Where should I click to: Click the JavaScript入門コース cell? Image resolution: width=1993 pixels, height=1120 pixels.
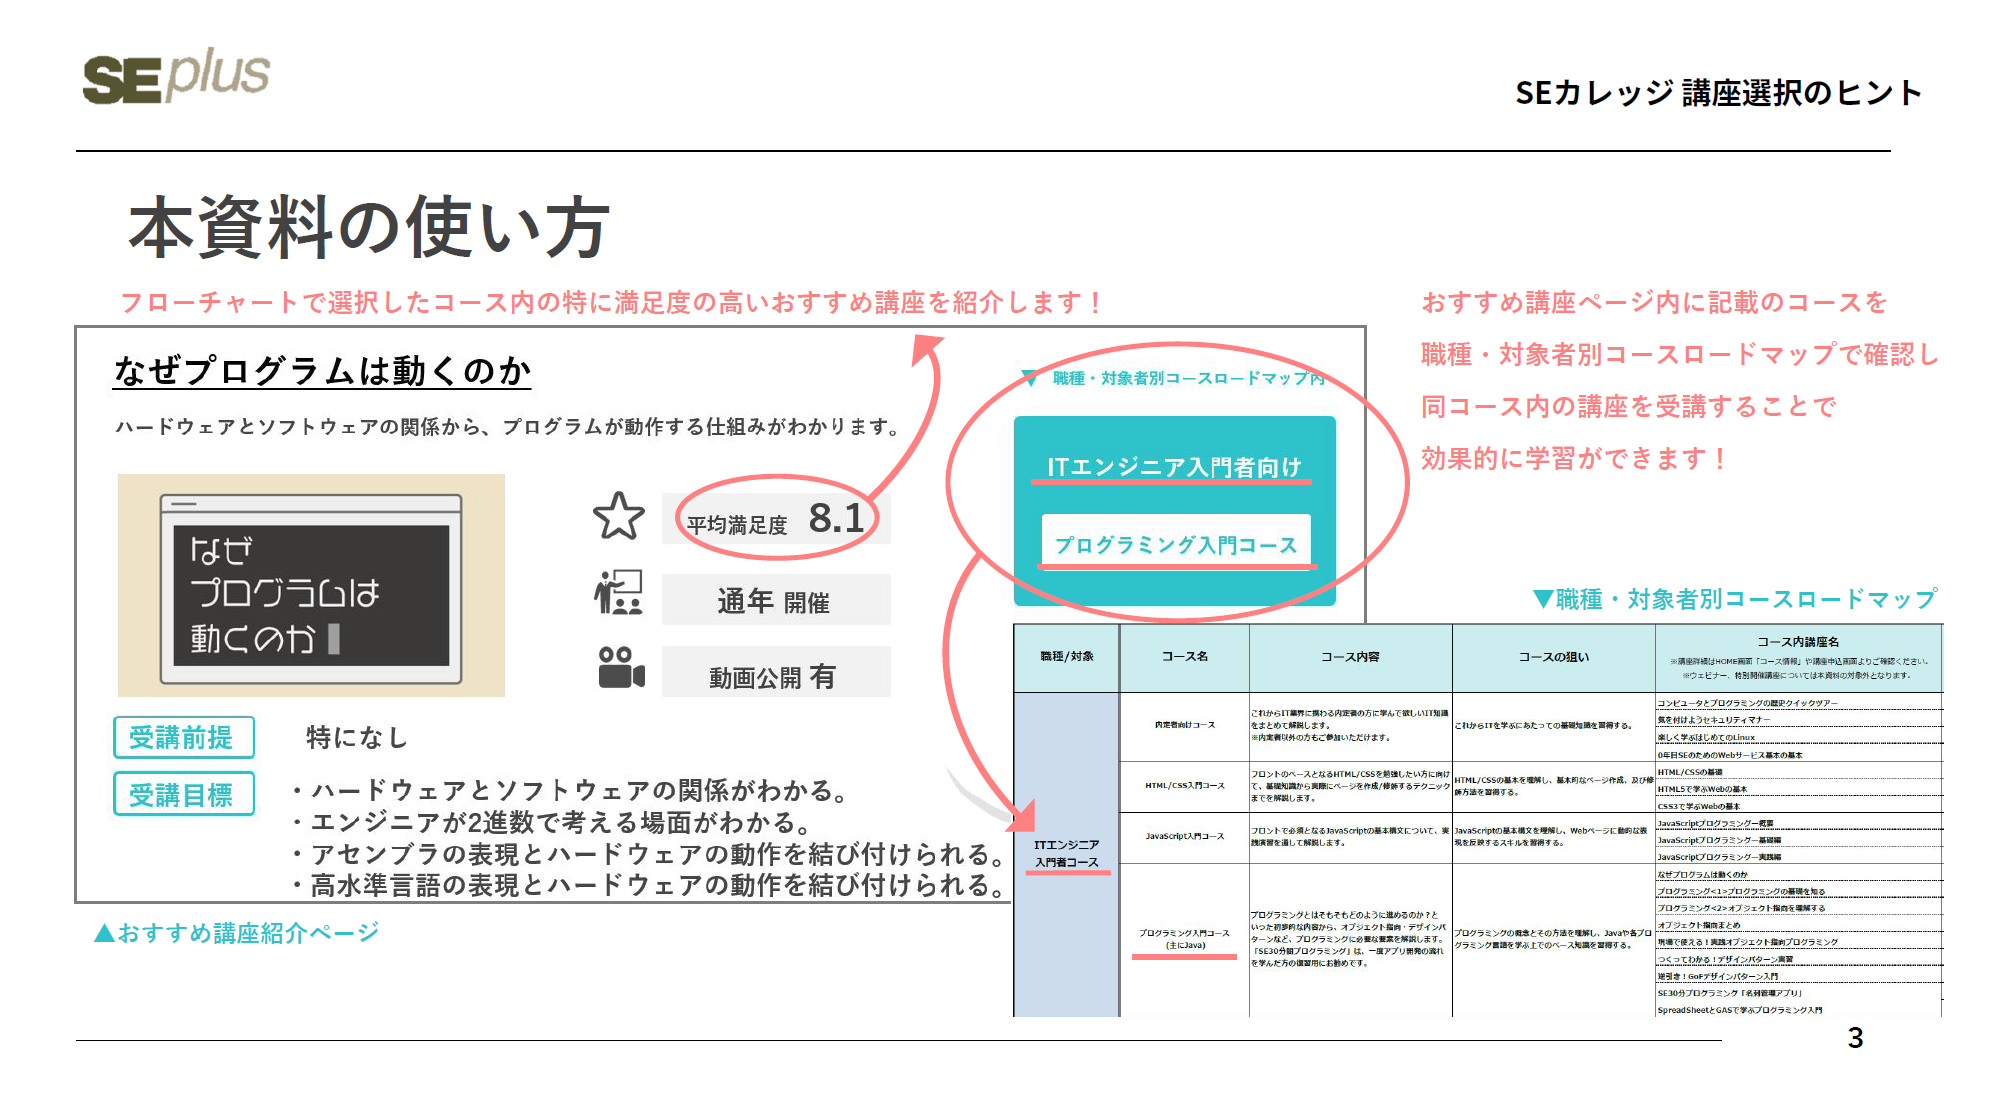1185,836
